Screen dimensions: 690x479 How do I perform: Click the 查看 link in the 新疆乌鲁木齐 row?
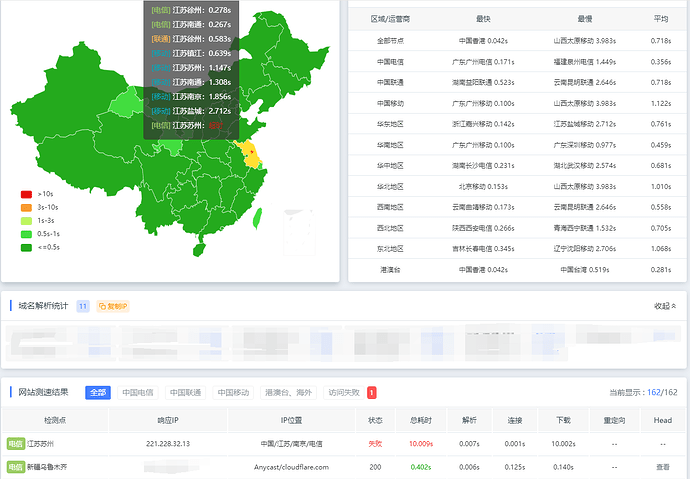pos(663,467)
